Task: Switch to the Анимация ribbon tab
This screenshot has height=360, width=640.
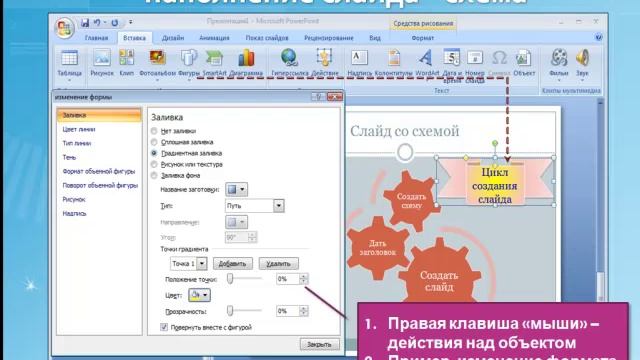Action: (x=214, y=38)
